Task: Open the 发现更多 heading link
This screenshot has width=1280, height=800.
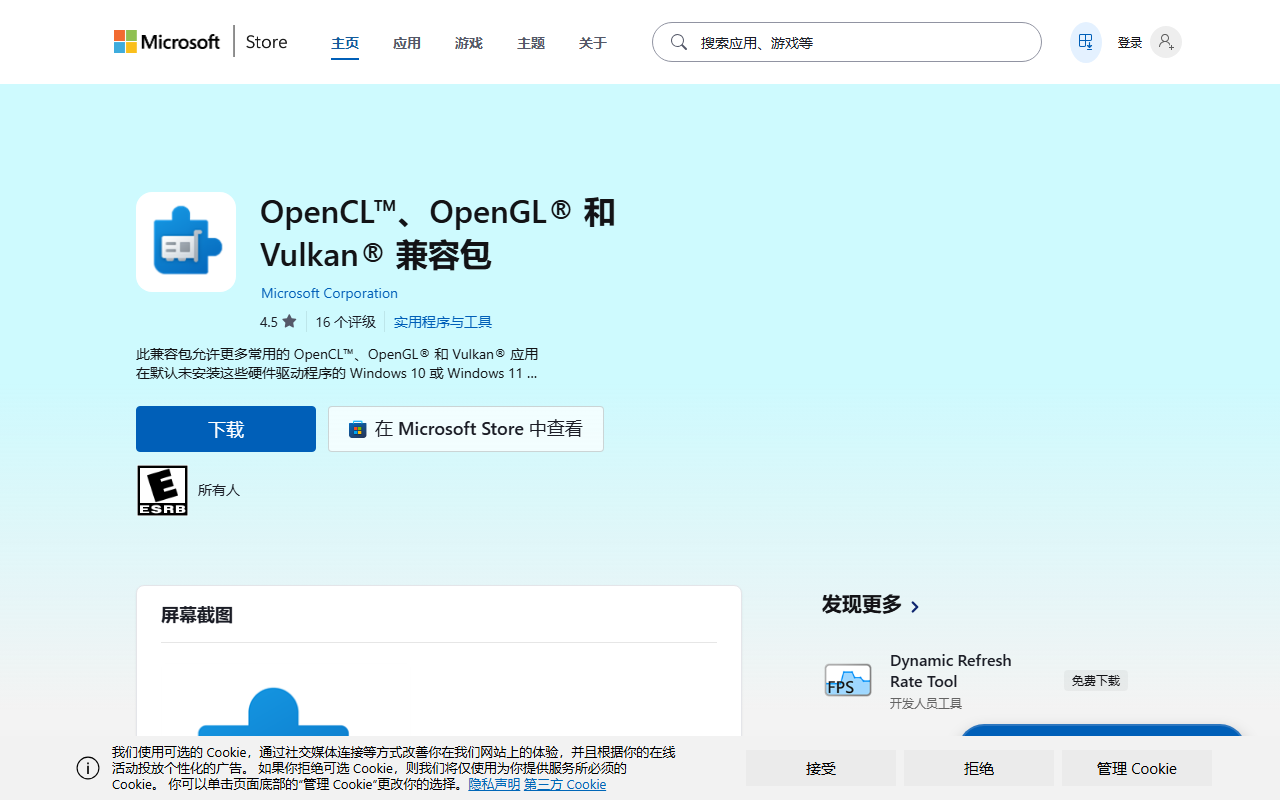Action: pos(862,604)
